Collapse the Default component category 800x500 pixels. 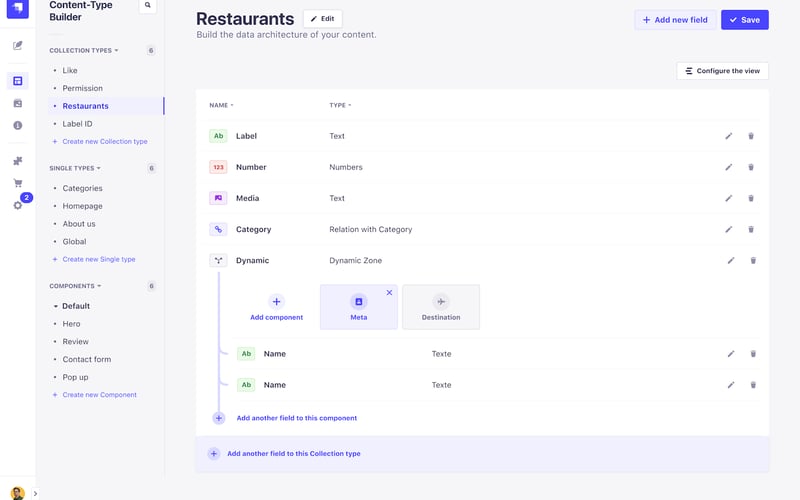(x=72, y=306)
